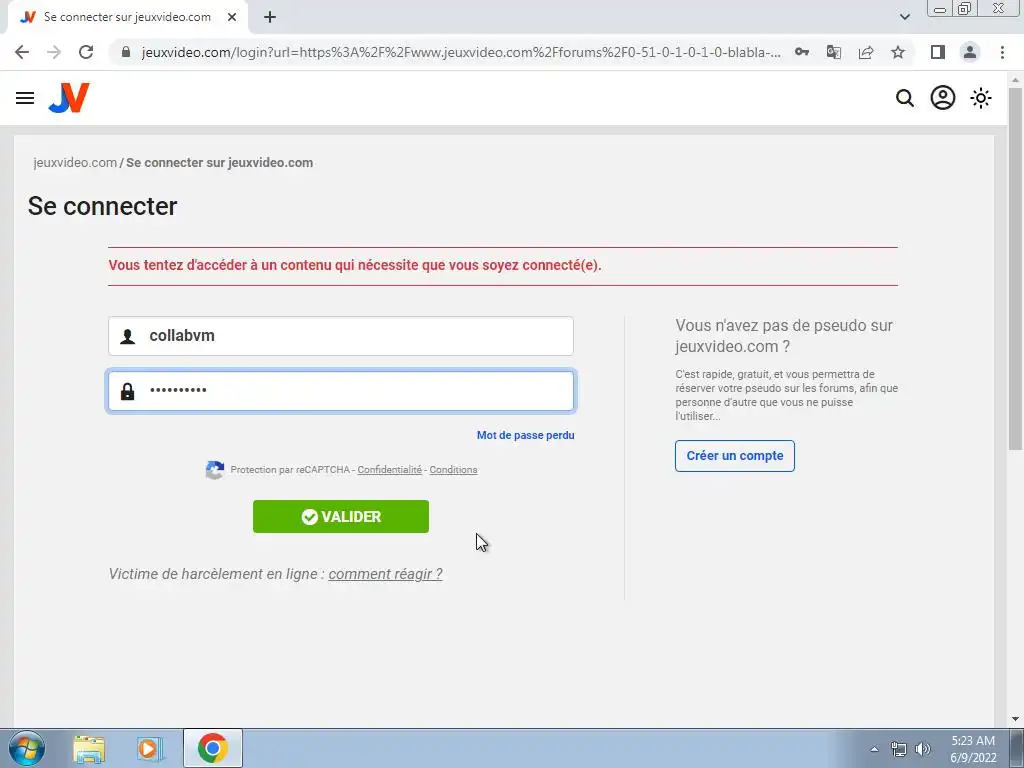Viewport: 1024px width, 768px height.
Task: Open the tab search chevron
Action: tap(904, 17)
